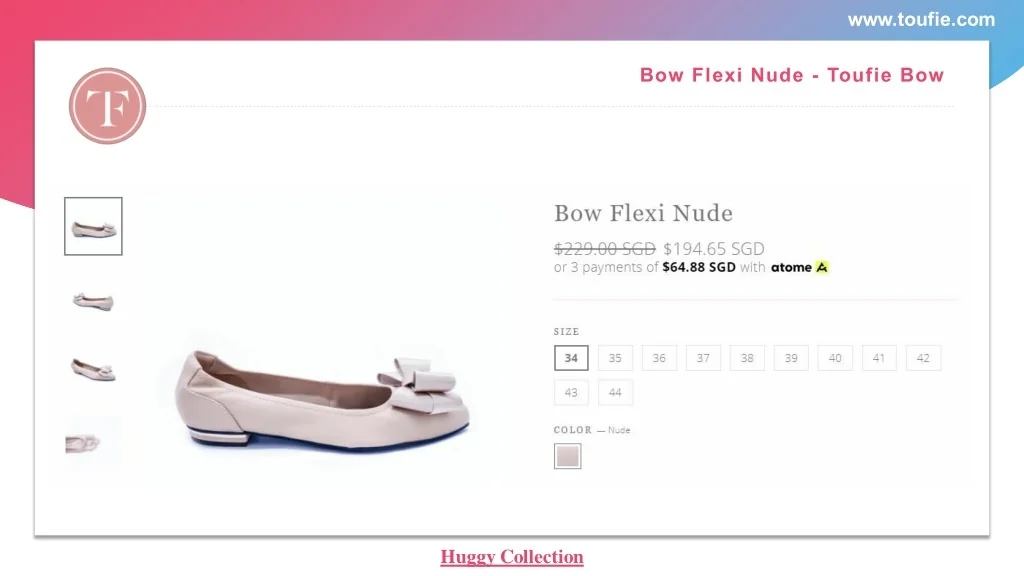Open the Huggy Collection link
This screenshot has height=576, width=1024.
(512, 557)
